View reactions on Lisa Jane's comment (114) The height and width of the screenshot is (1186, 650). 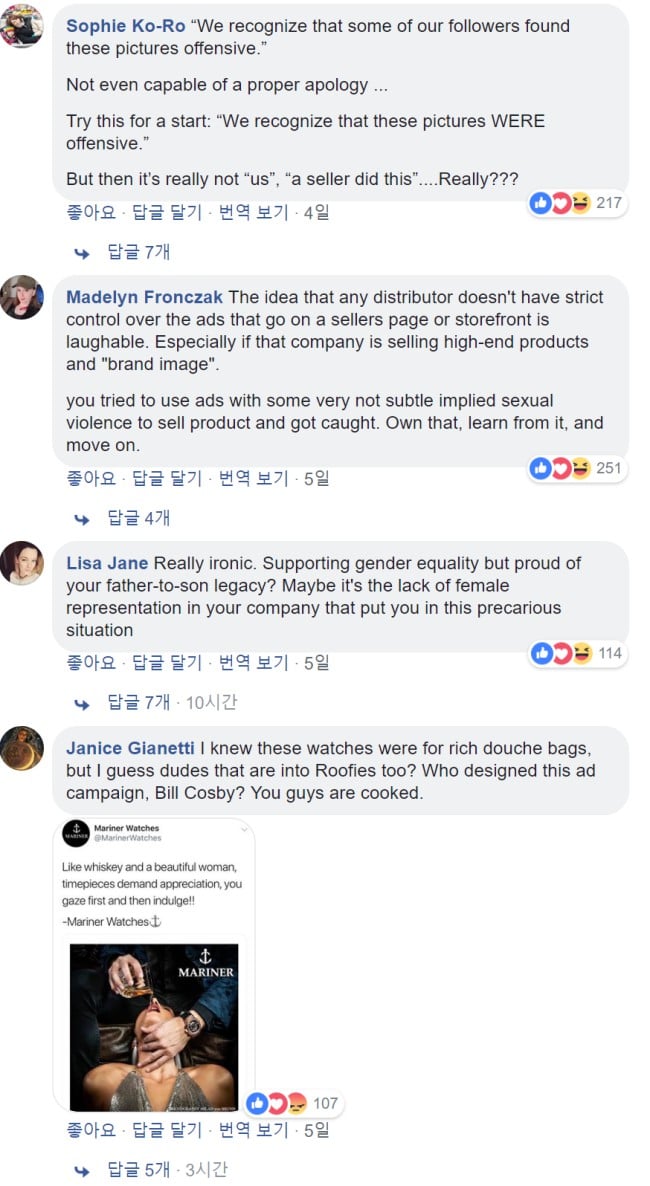pos(577,654)
